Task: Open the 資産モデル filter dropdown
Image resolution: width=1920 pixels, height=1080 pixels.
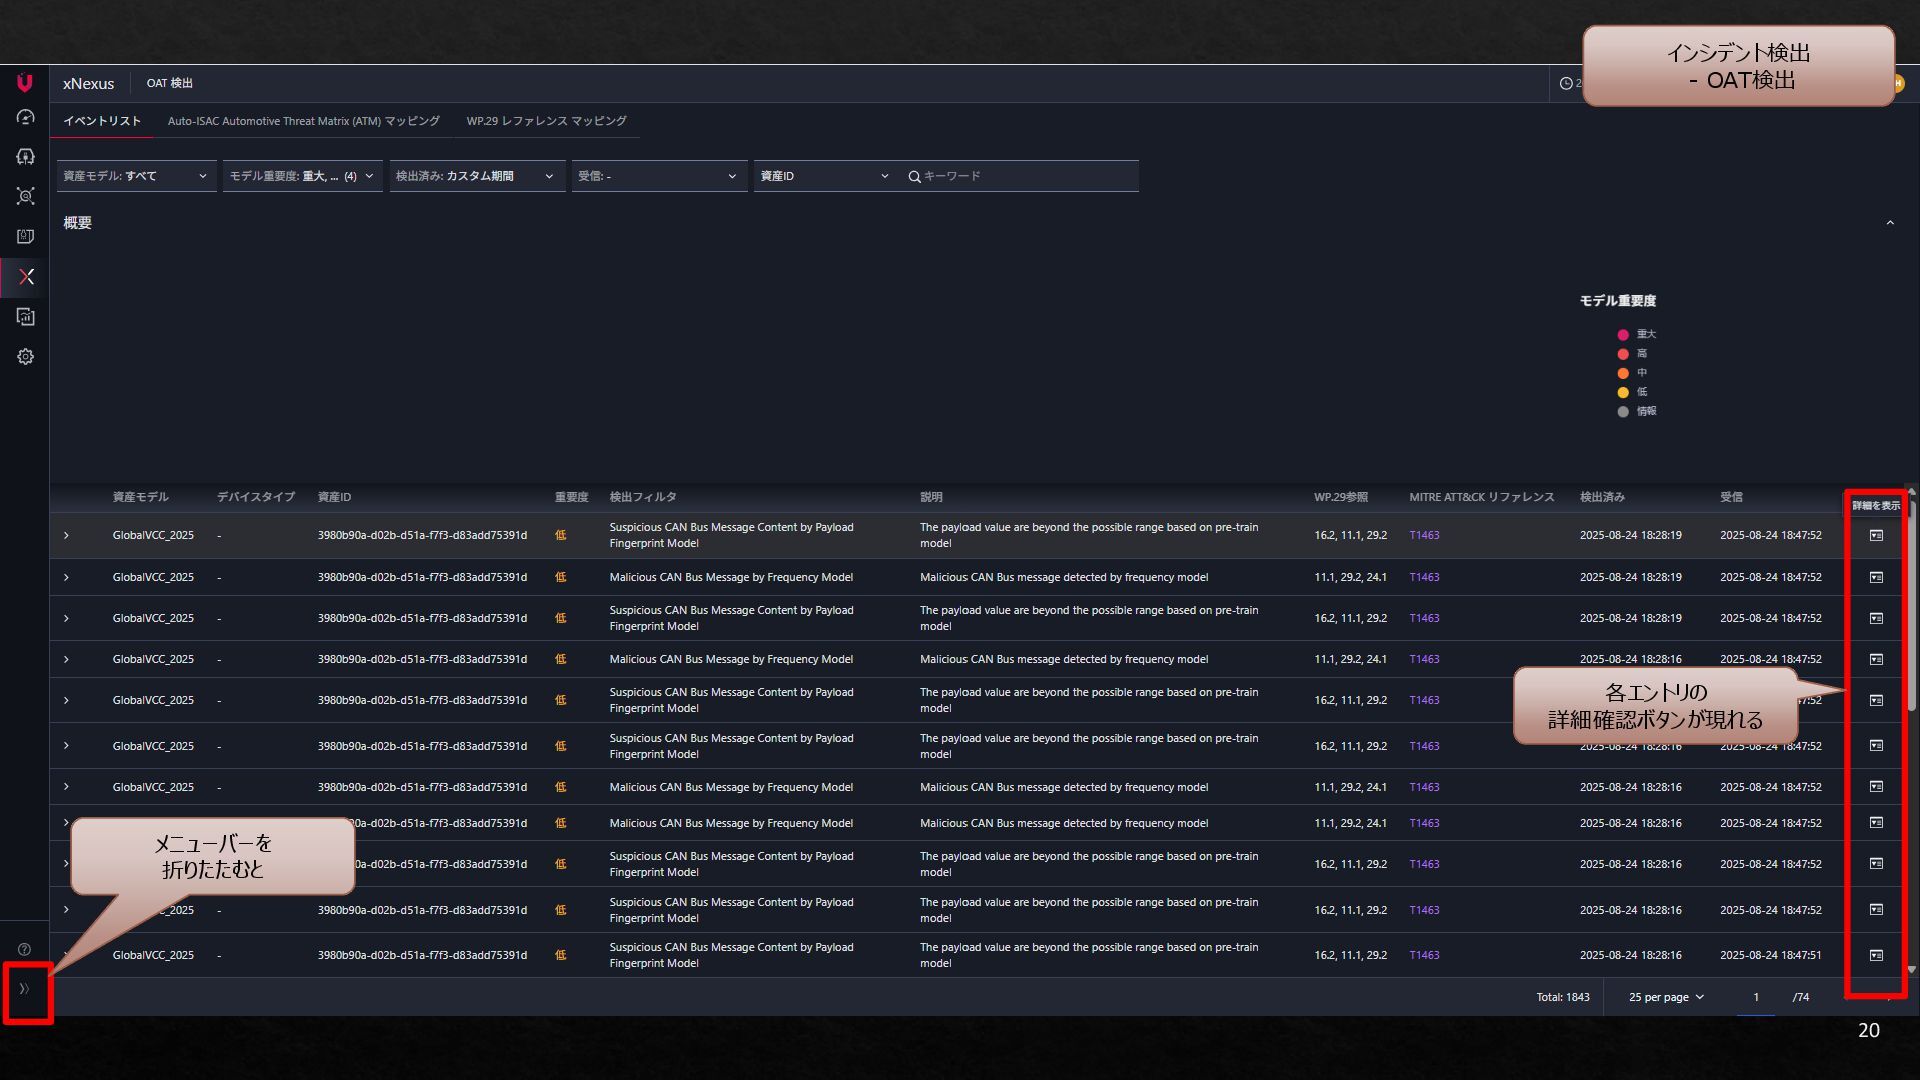Action: (x=136, y=176)
